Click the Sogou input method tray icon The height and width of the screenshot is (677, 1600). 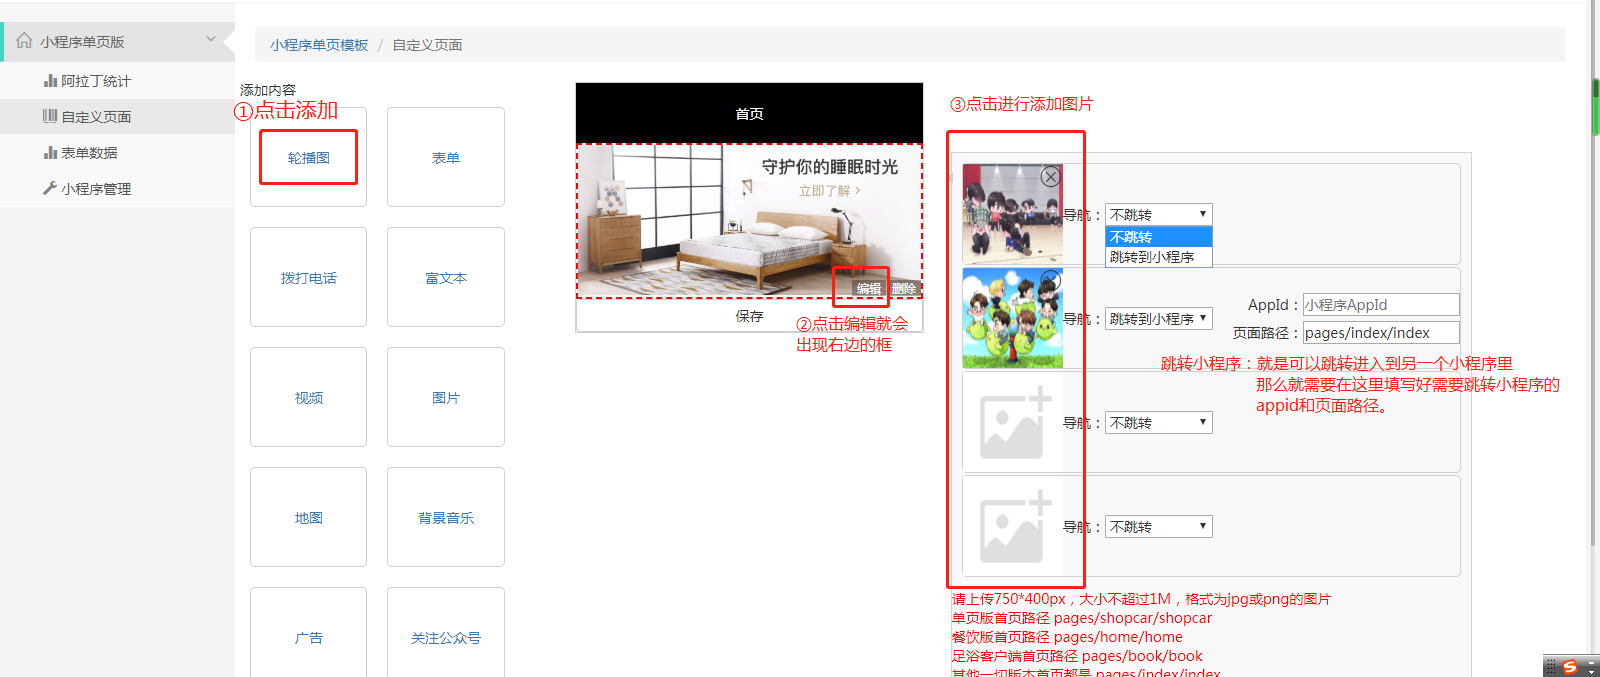(x=1570, y=667)
